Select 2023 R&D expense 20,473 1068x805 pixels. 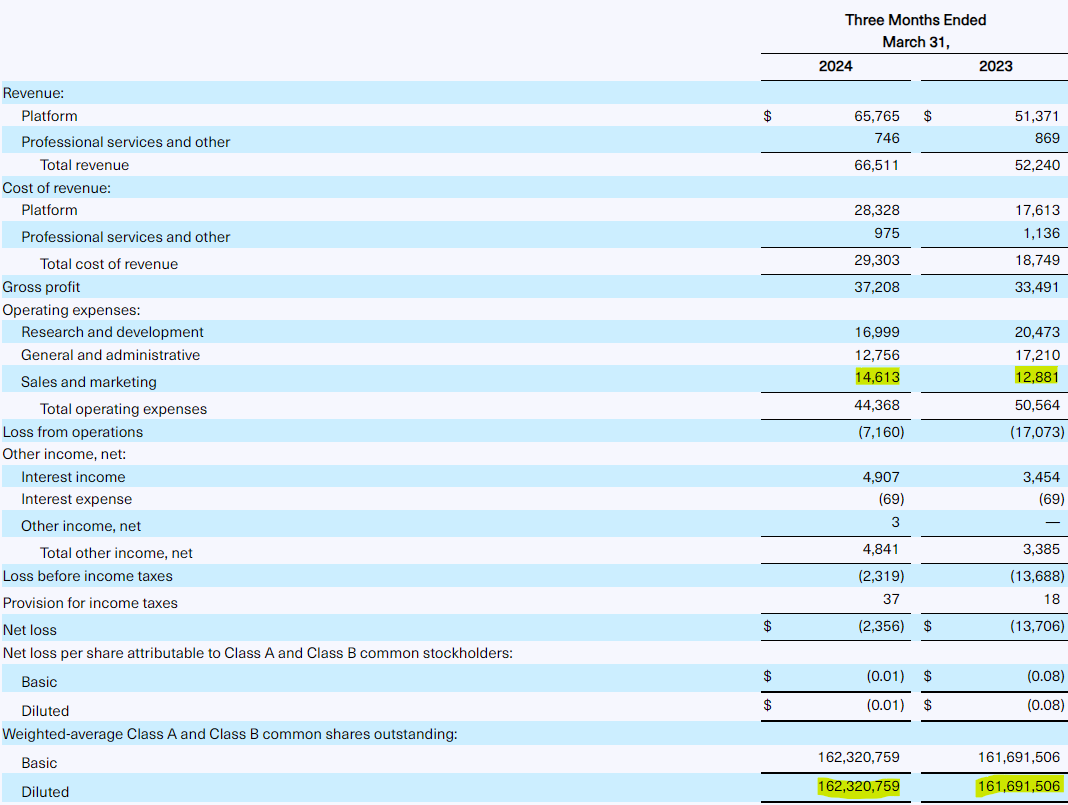point(1037,332)
